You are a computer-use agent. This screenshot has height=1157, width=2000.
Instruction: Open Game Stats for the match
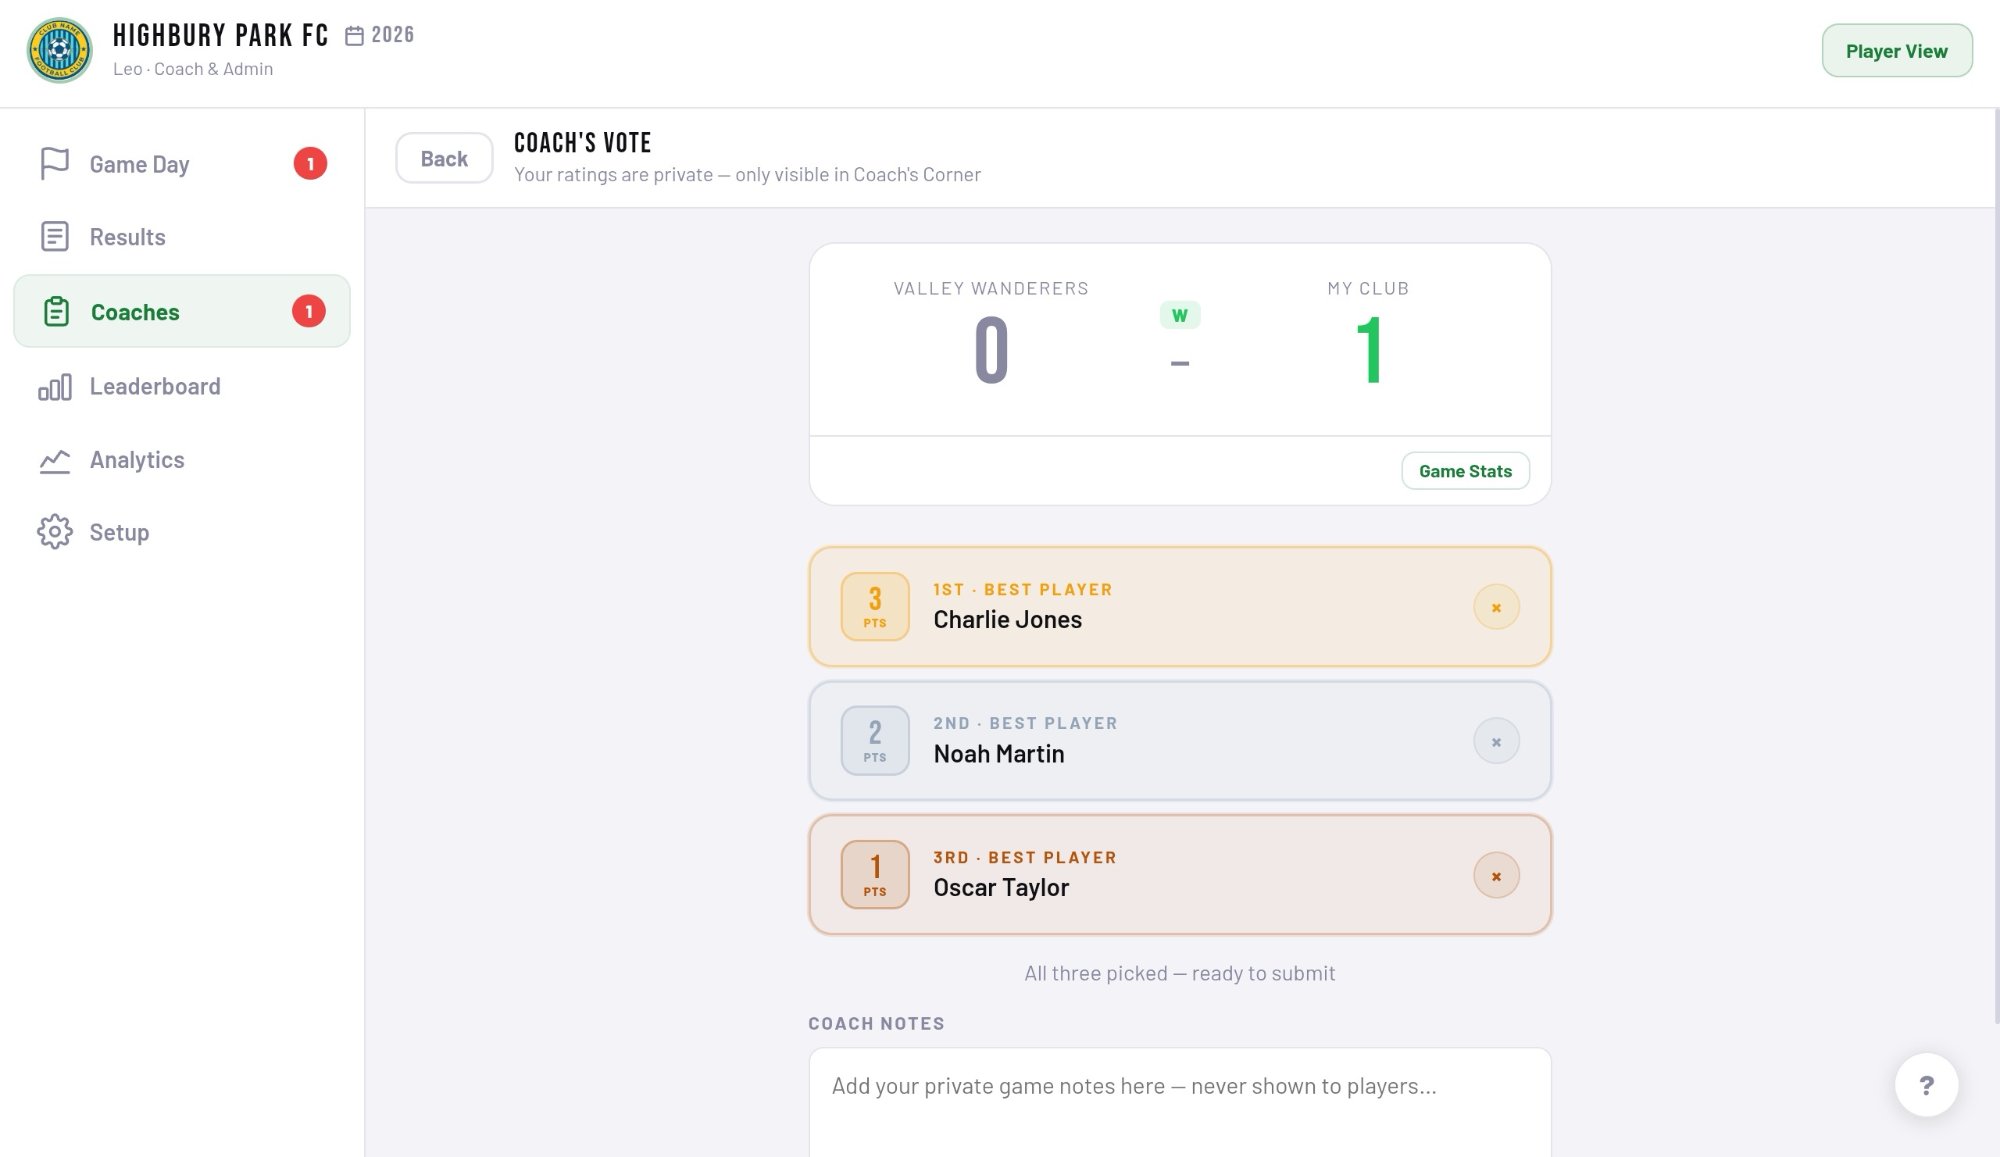click(x=1464, y=471)
